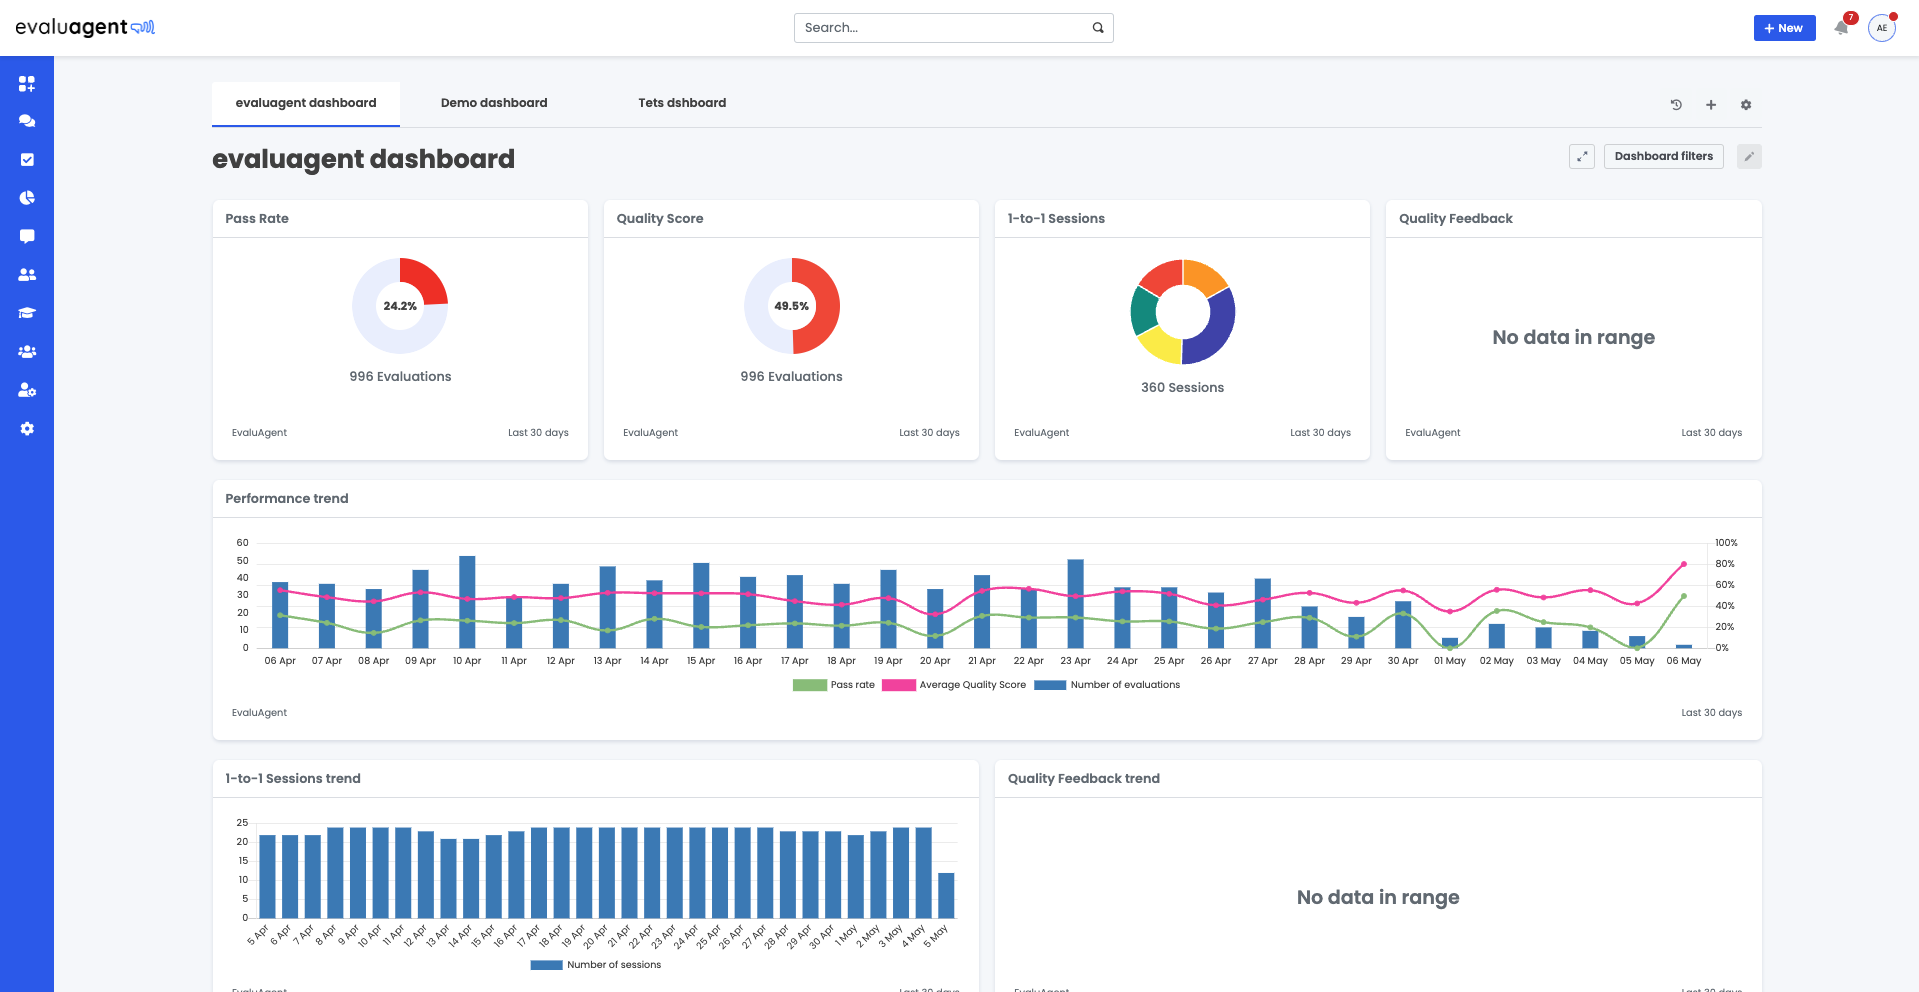Click Last 30 days on Performance trend
Image resolution: width=1919 pixels, height=992 pixels.
pyautogui.click(x=1712, y=713)
